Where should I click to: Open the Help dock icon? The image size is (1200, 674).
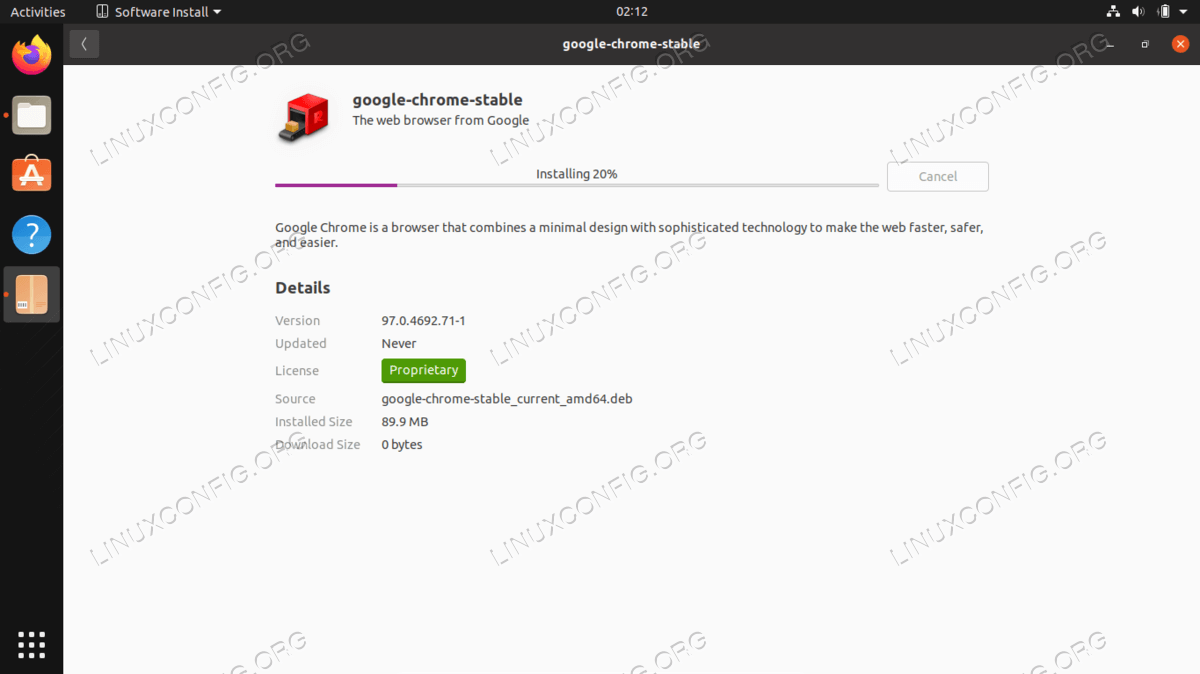pos(31,235)
